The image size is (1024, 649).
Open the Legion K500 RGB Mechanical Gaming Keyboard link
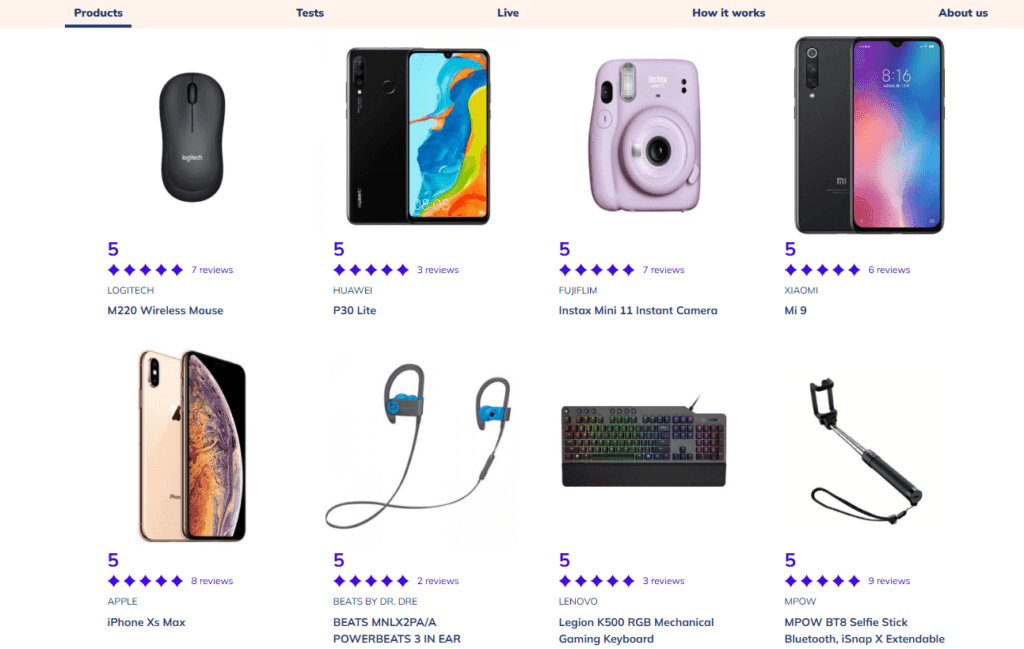point(637,629)
